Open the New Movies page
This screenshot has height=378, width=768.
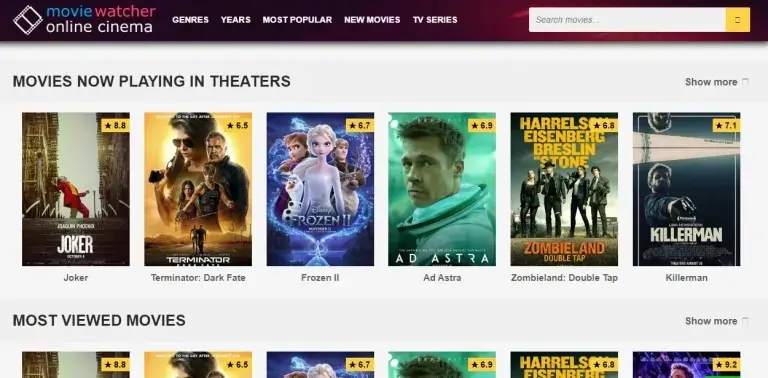(372, 20)
